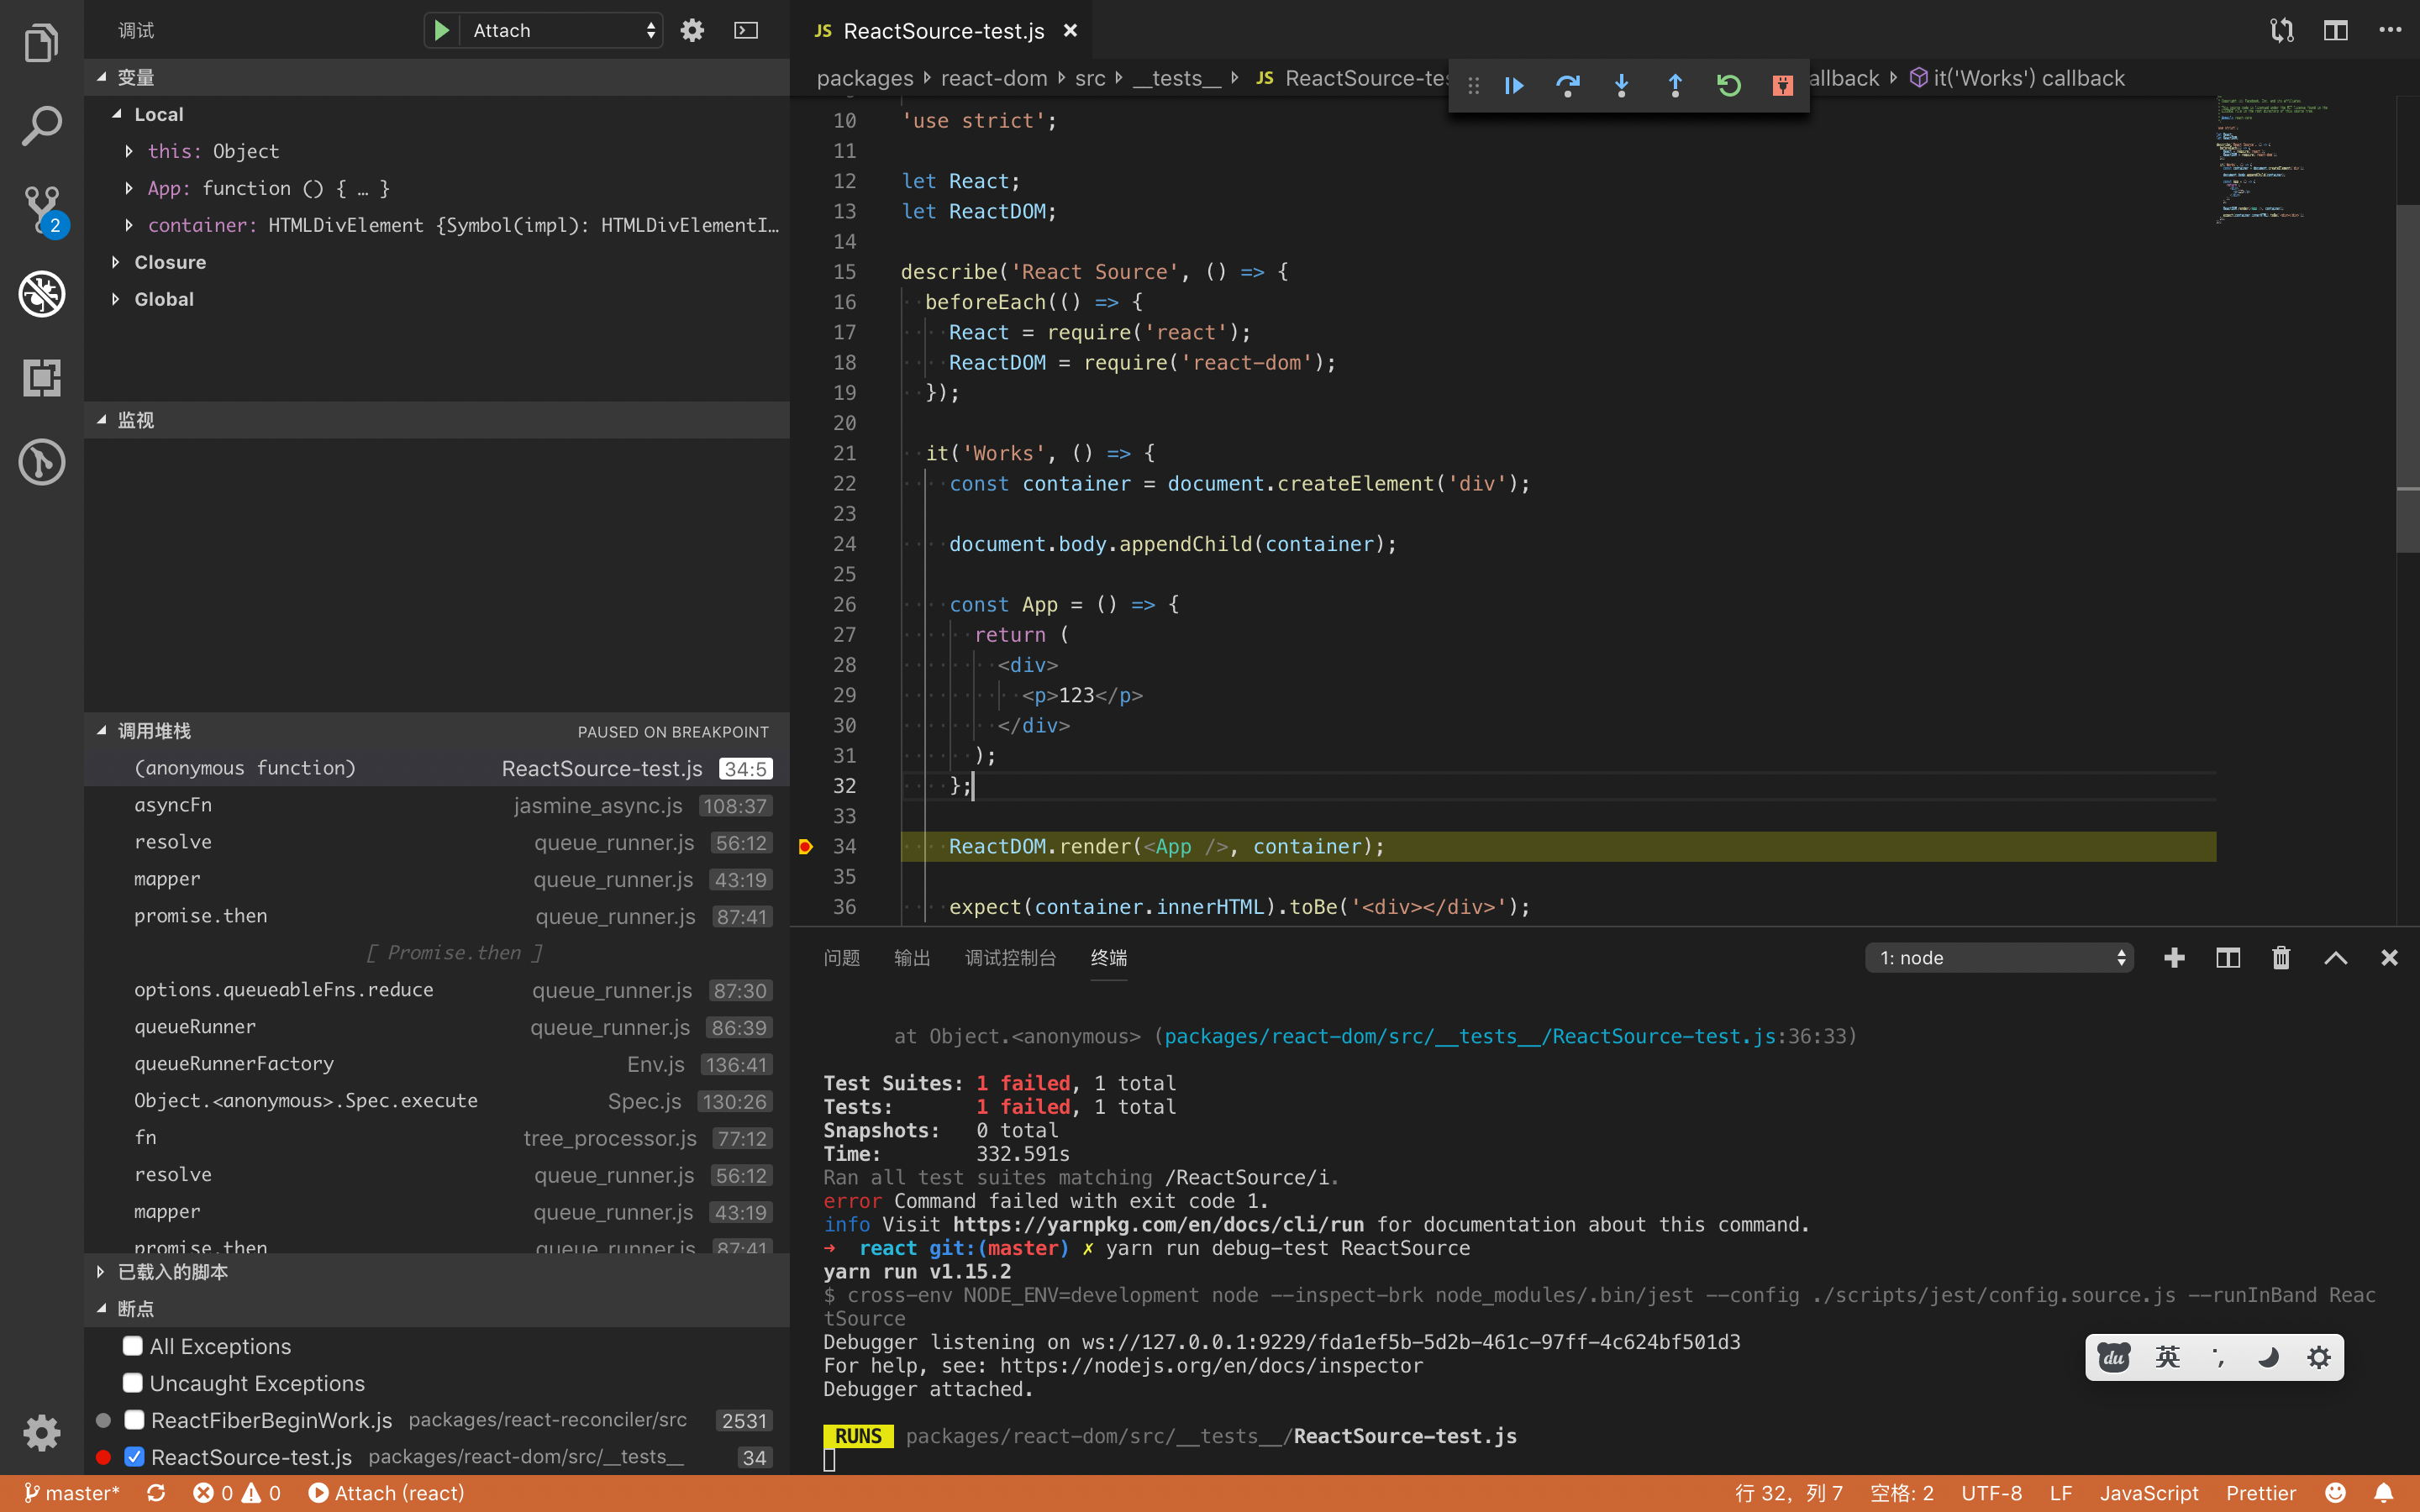Close the bottom panel
This screenshot has height=1512, width=2420.
tap(2390, 958)
